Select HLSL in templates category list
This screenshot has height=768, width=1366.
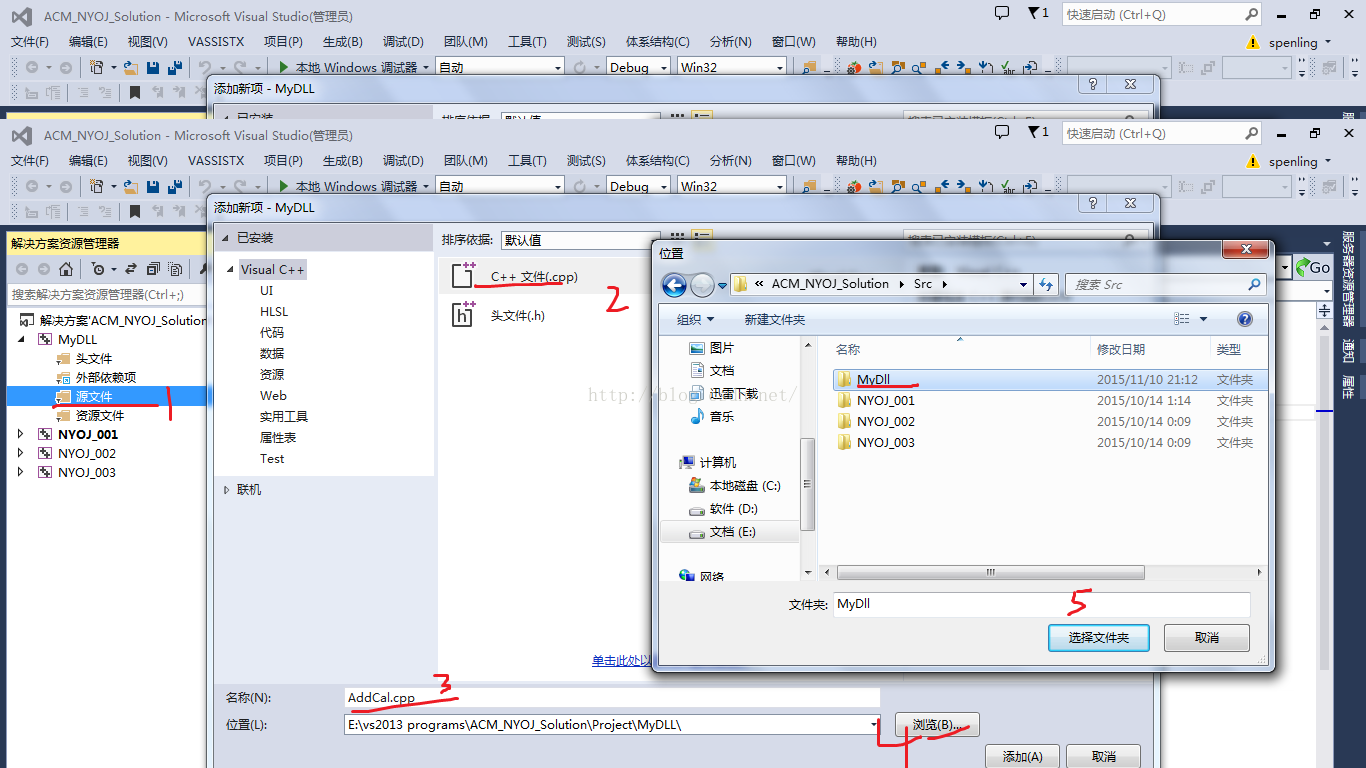point(274,311)
